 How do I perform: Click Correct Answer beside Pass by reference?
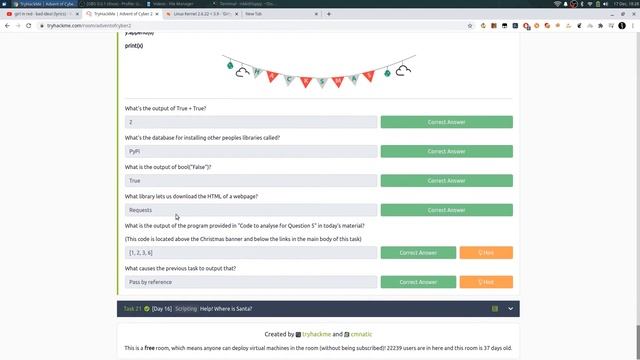(418, 282)
